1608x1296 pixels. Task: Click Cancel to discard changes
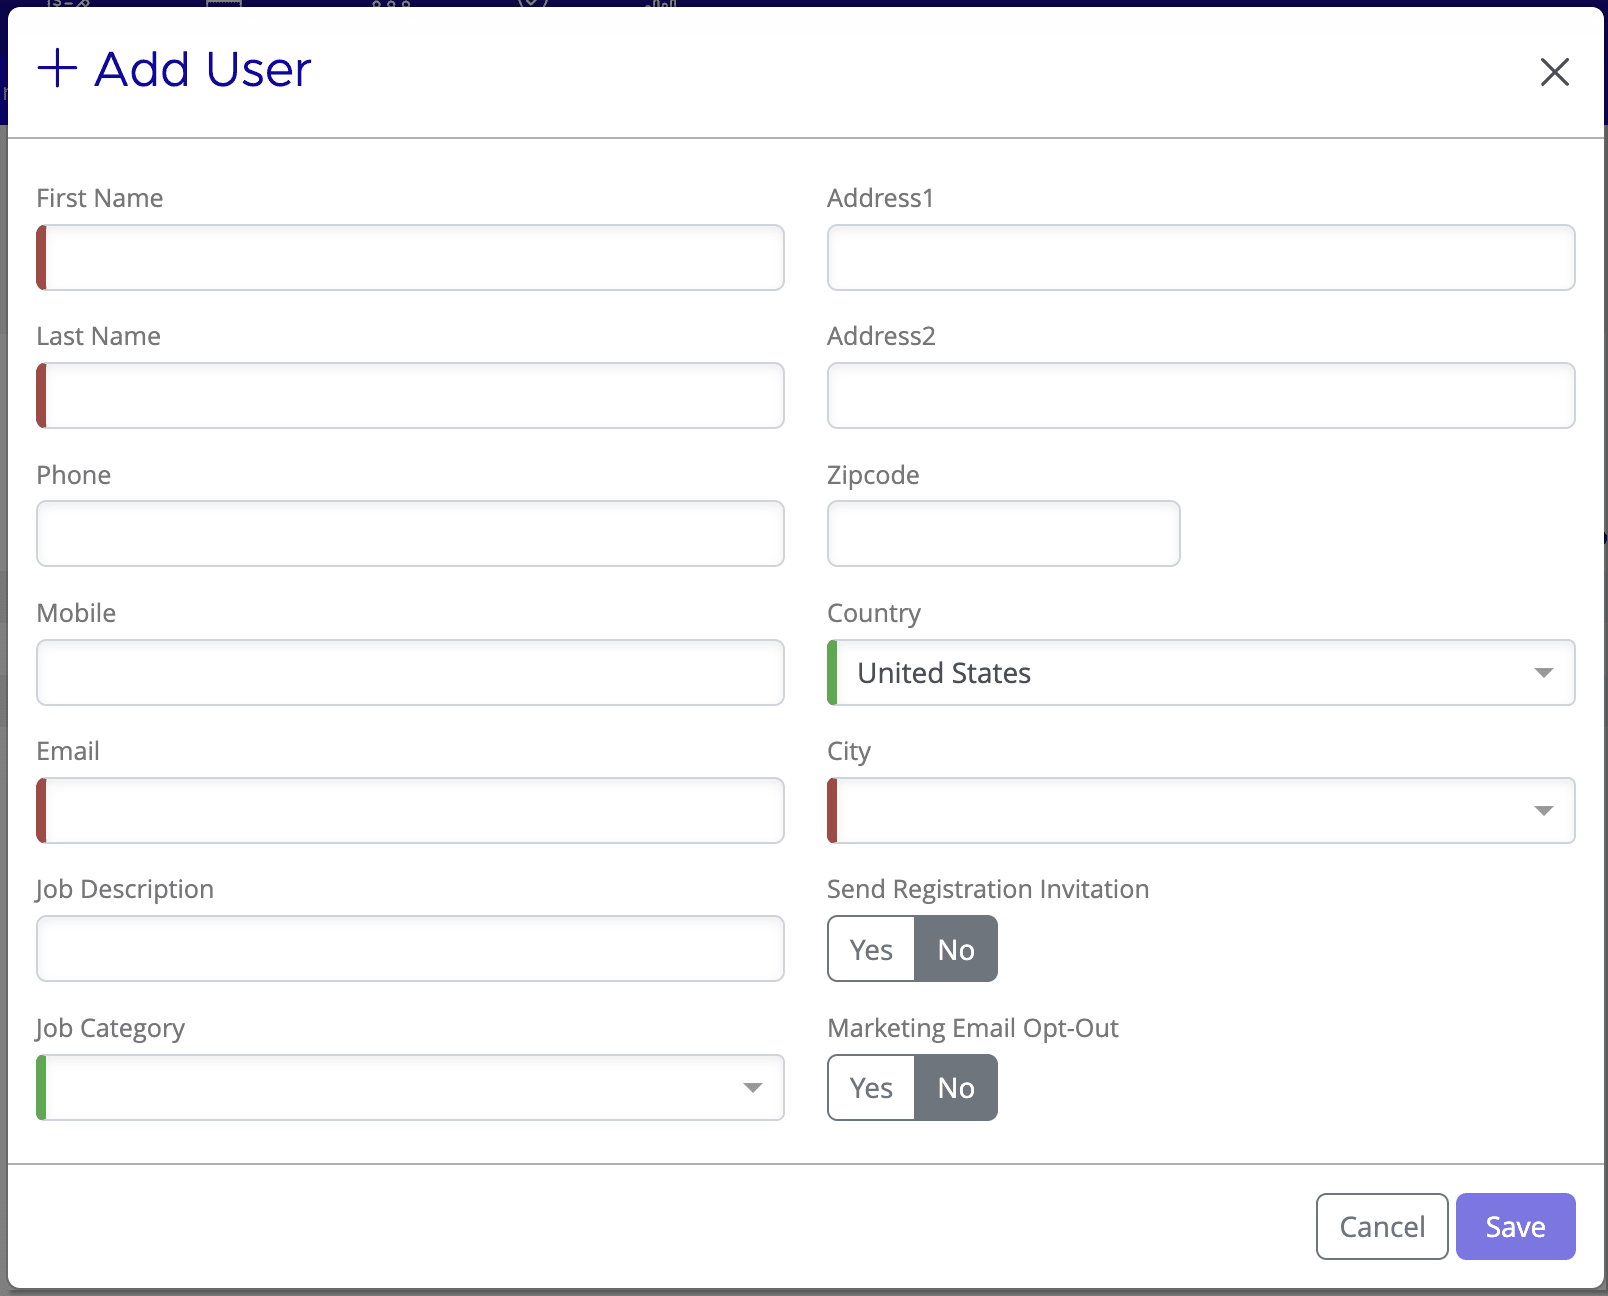pos(1381,1225)
